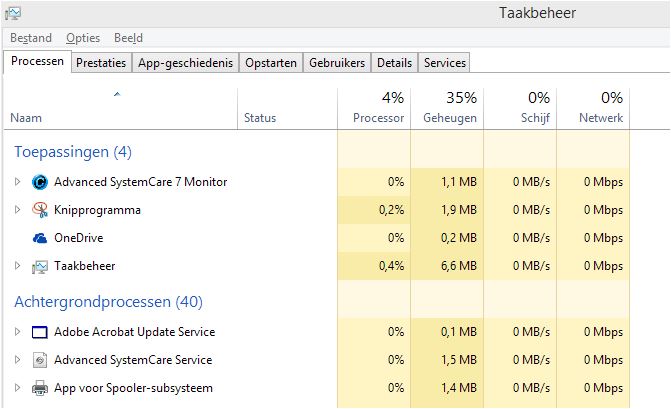Open the Opties menu
This screenshot has width=671, height=409.
(83, 38)
